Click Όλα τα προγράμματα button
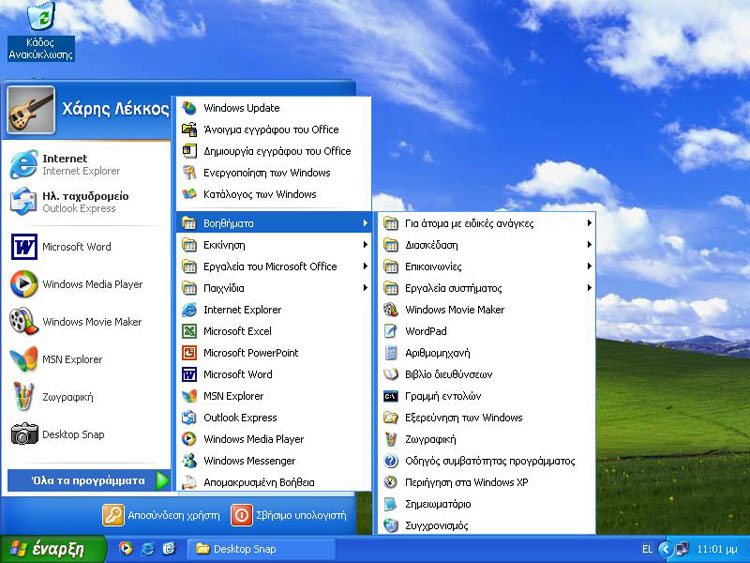The width and height of the screenshot is (750, 563). coord(88,481)
